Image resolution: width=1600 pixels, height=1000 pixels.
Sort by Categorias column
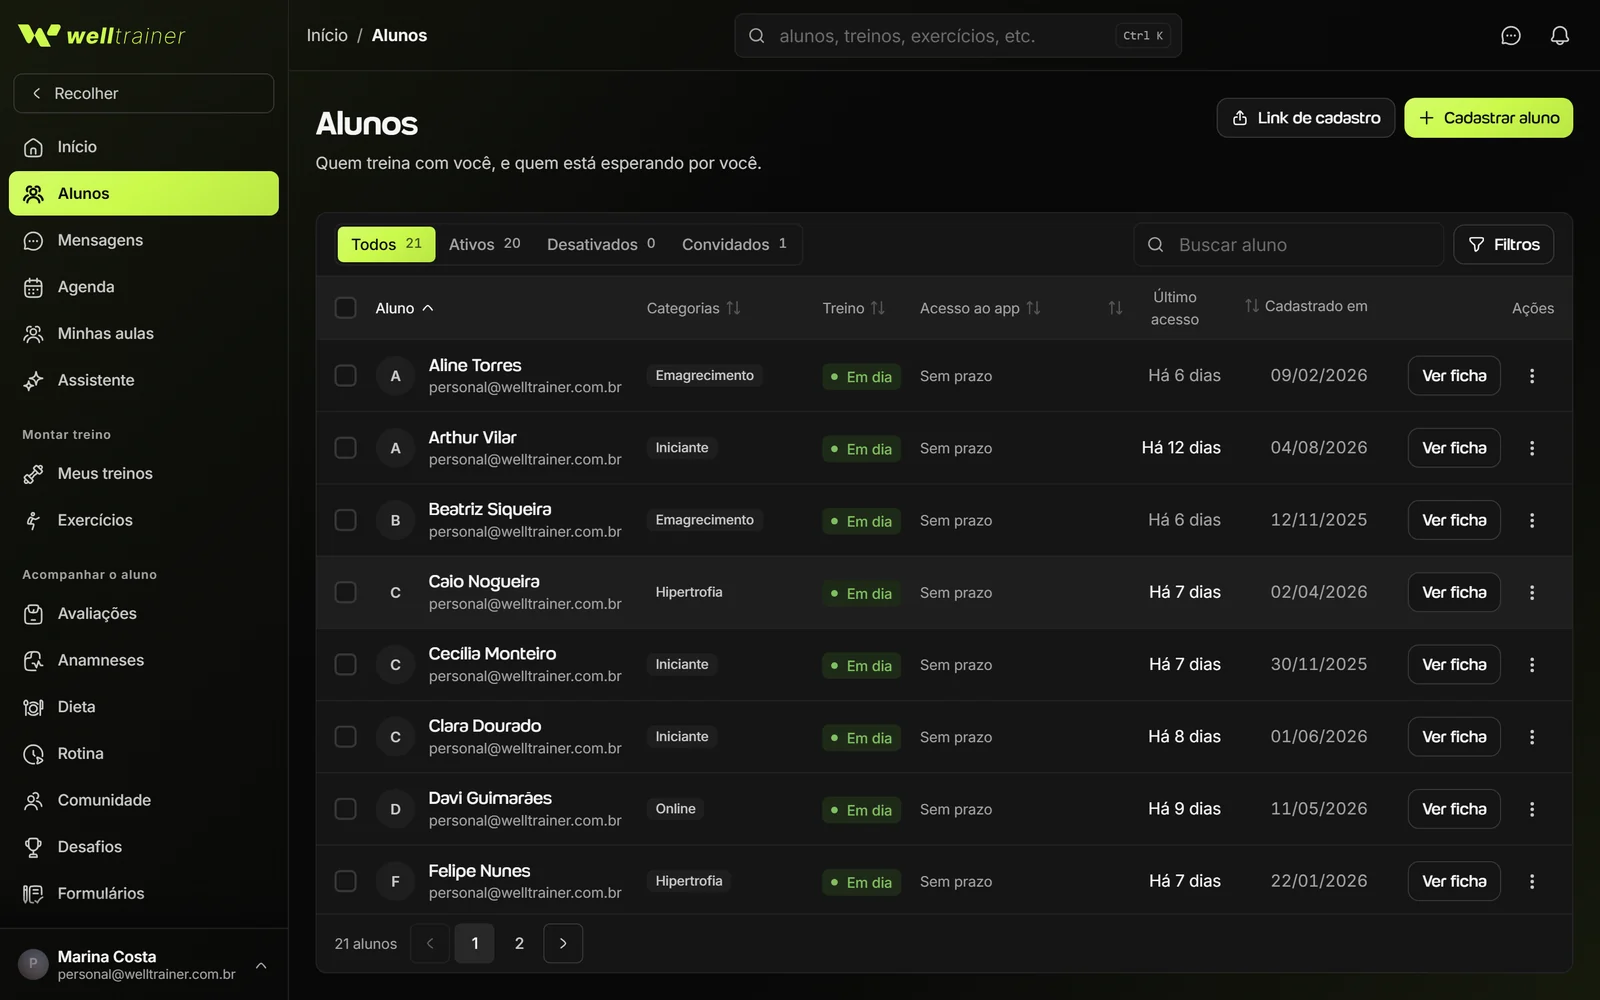[x=693, y=308]
